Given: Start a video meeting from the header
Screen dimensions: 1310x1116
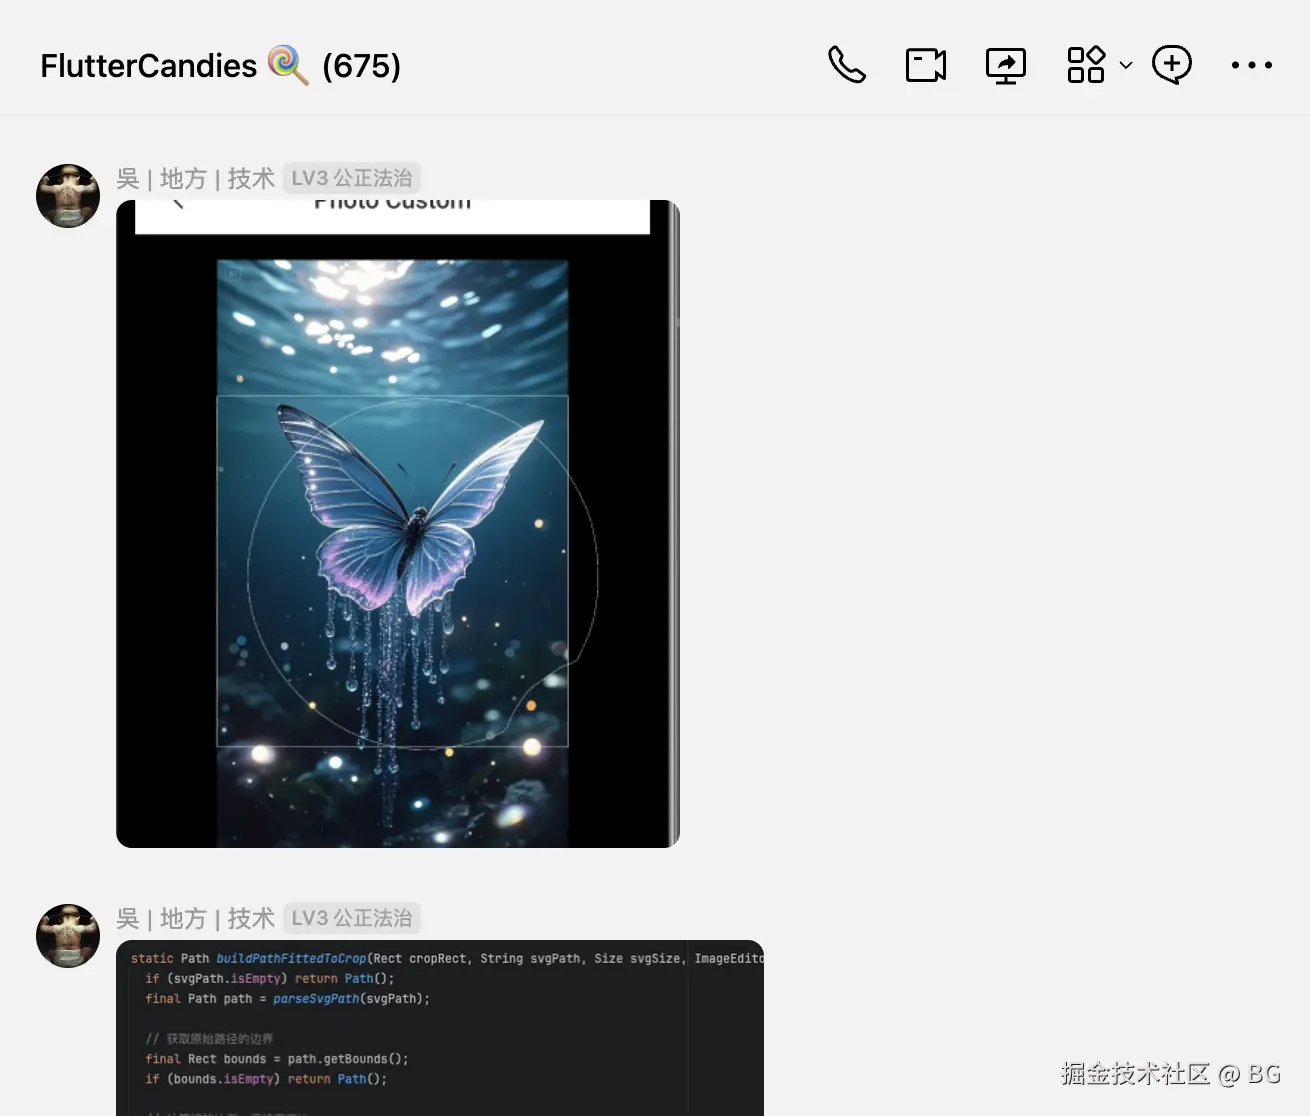Looking at the screenshot, I should pos(926,65).
